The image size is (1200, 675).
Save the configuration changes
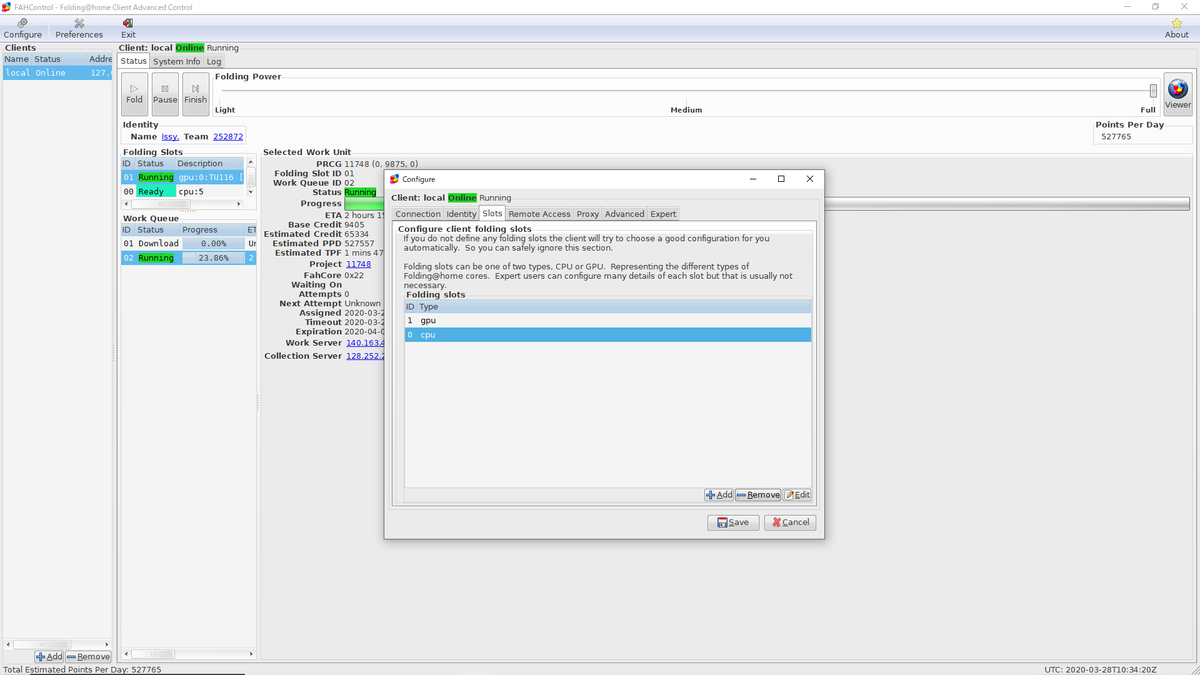coord(733,522)
